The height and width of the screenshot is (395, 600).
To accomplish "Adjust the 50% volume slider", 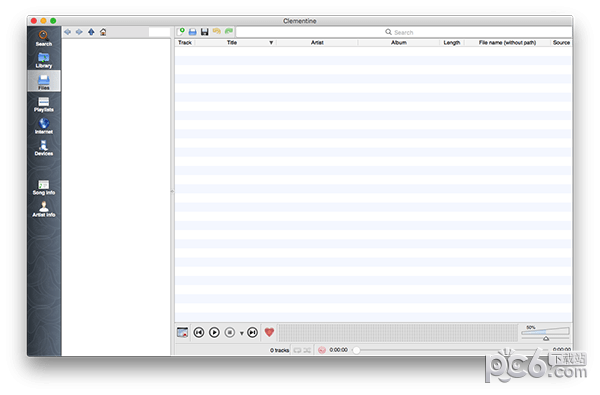I will 546,333.
